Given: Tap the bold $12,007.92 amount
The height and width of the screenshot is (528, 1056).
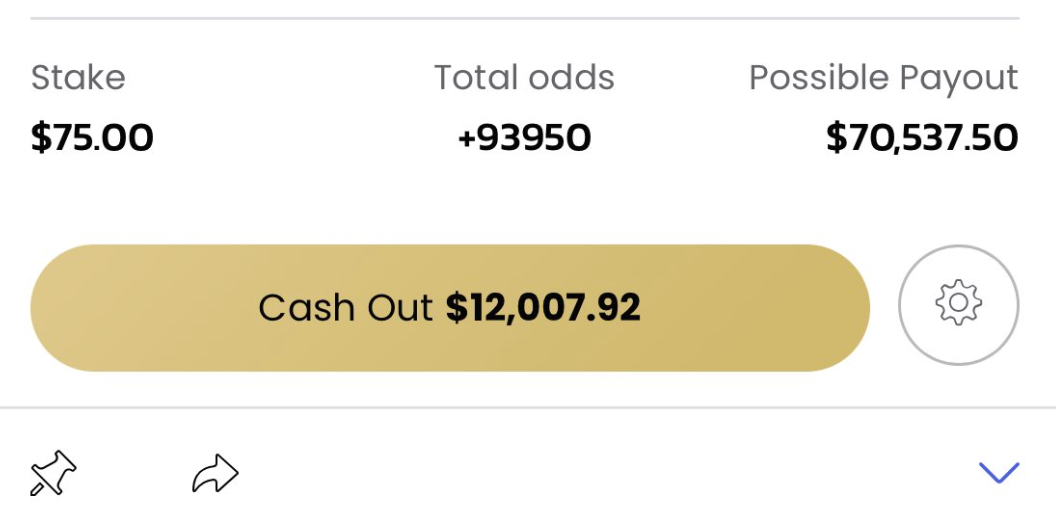Looking at the screenshot, I should click(543, 308).
